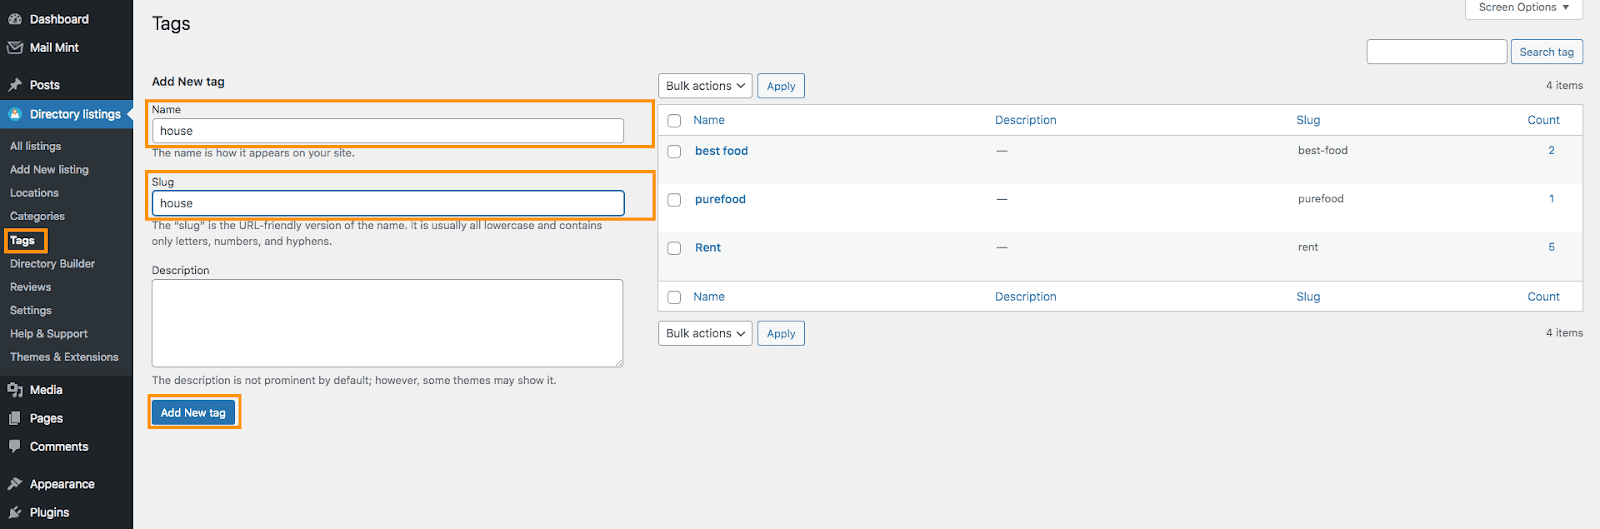Click the Comments bubble icon

tap(15, 446)
